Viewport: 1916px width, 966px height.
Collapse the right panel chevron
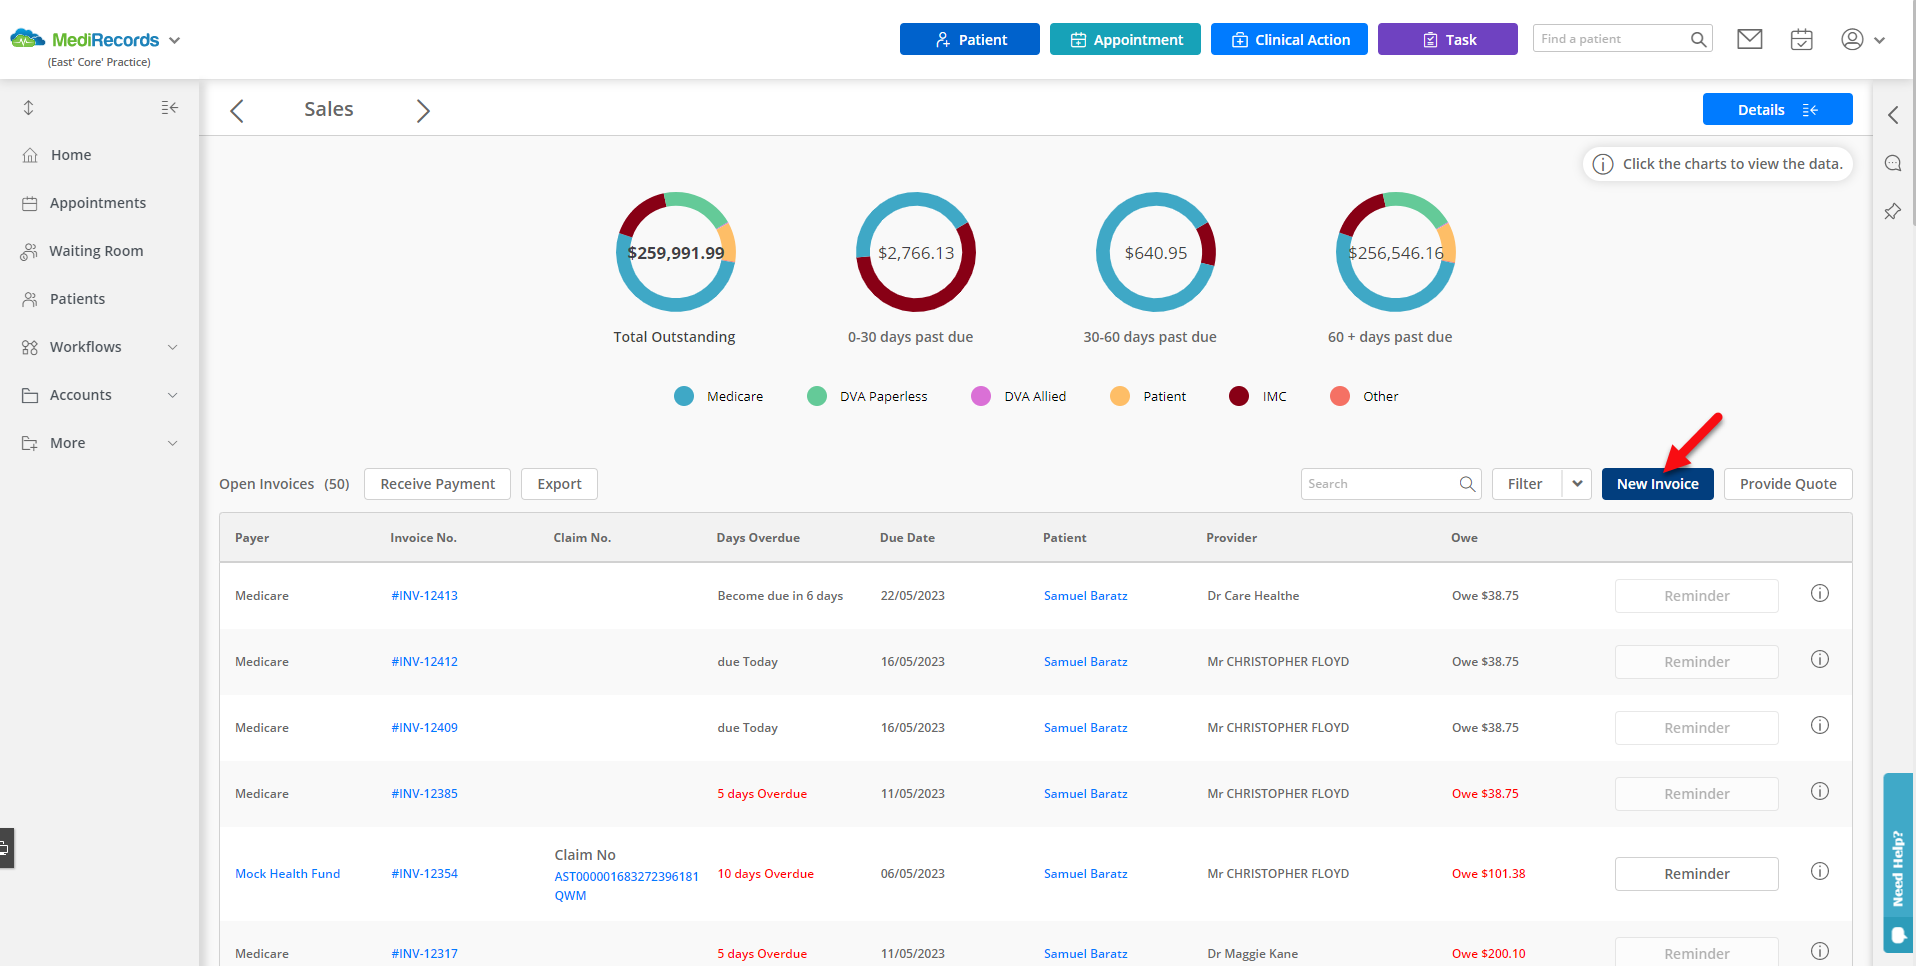[1893, 115]
